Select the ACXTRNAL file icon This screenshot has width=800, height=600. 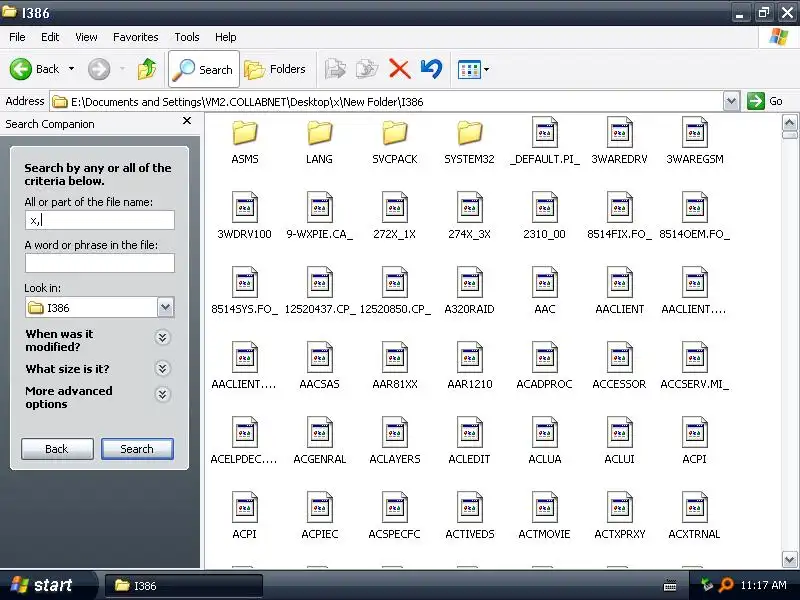coord(695,507)
